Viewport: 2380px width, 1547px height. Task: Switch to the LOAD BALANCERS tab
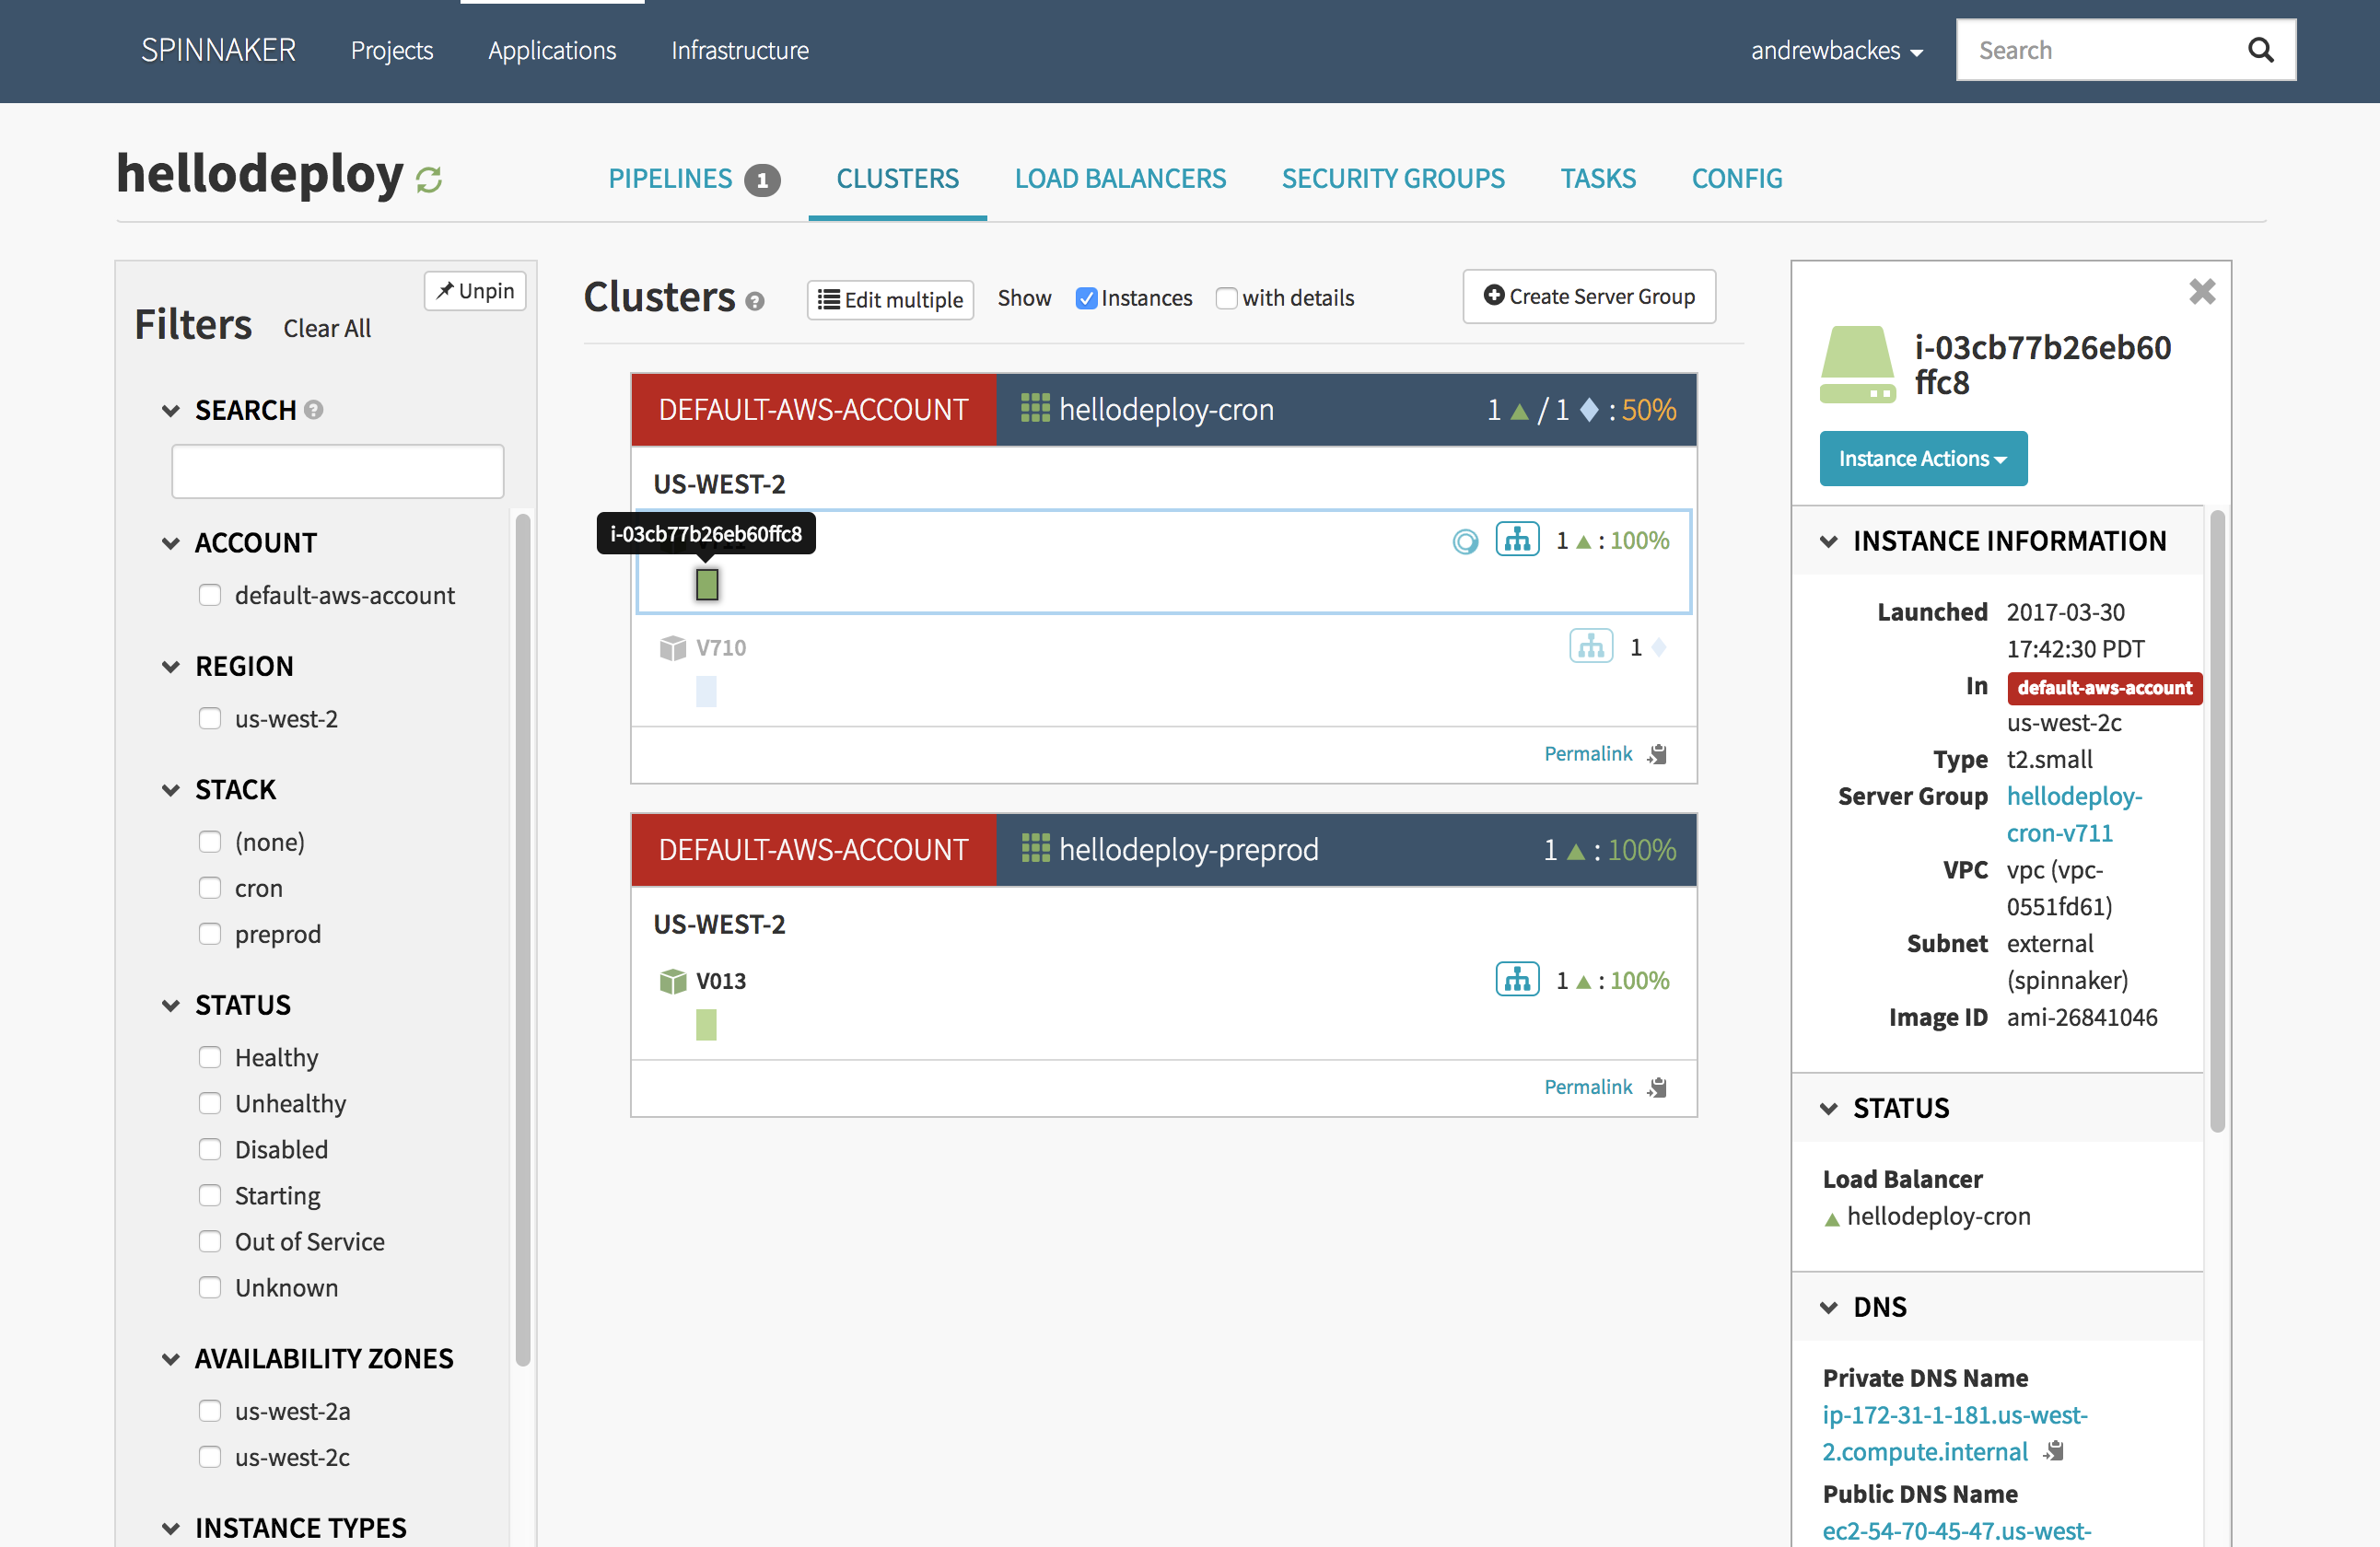coord(1120,179)
